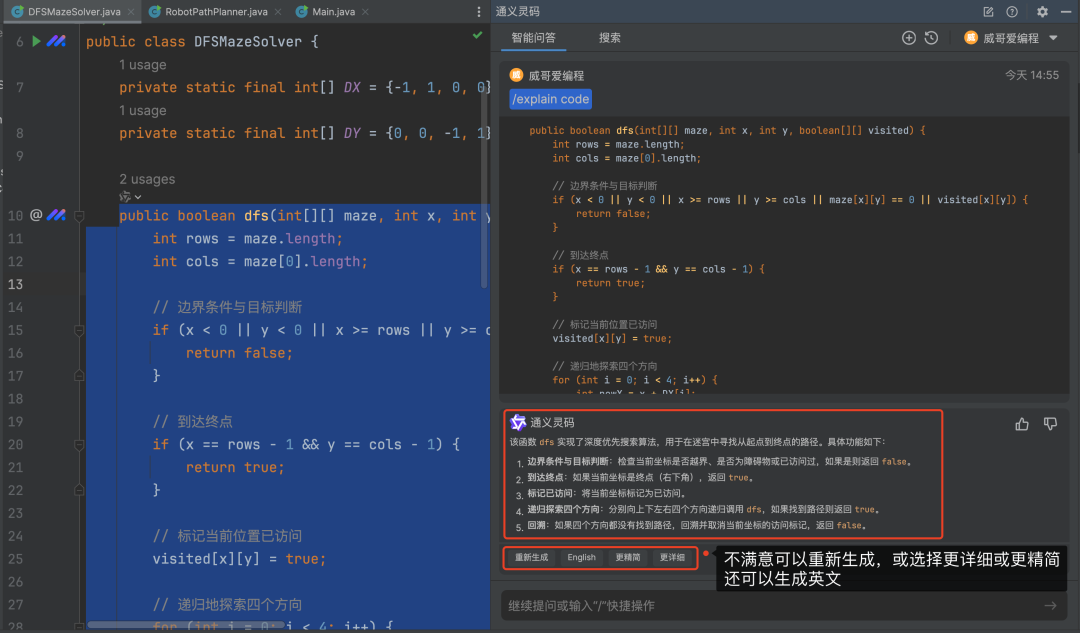Click 'visited[x][y] = true;' on line 25
This screenshot has height=633, width=1080.
[239, 559]
